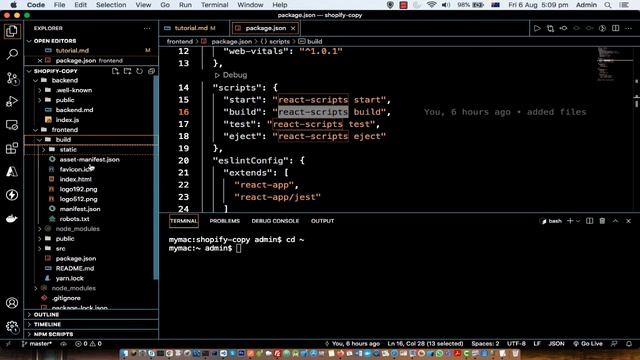
Task: Run the file with editor play icon
Action: tap(537, 28)
